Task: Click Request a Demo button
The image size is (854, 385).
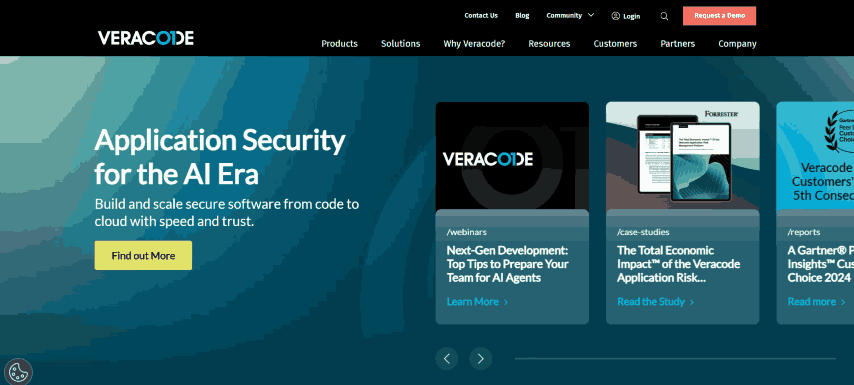Action: pyautogui.click(x=719, y=16)
